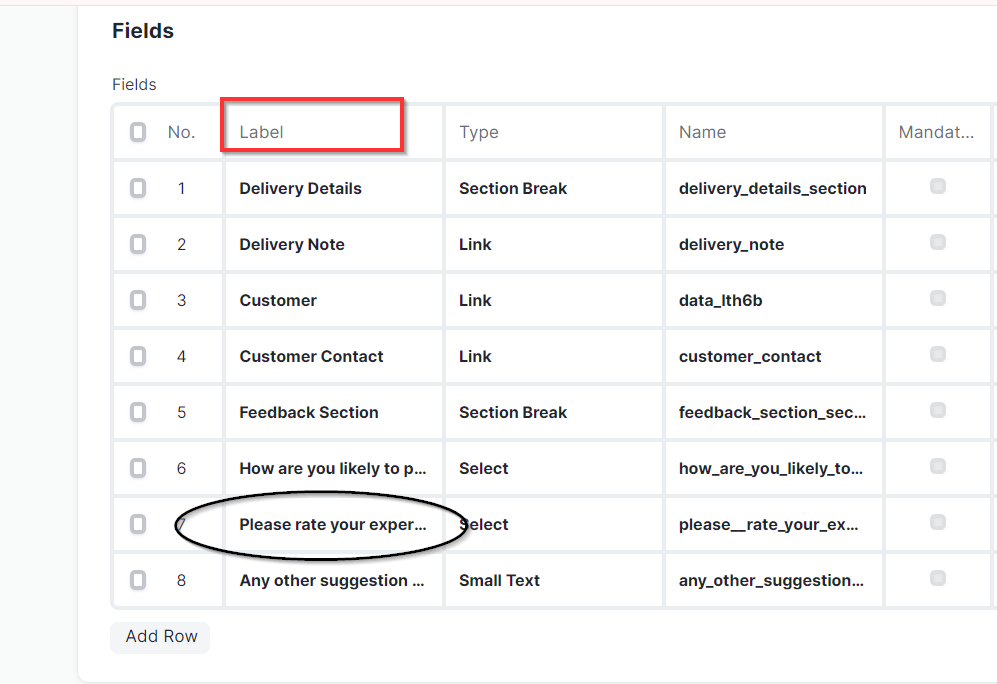Select row 1 Delivery Details checkbox

pos(138,188)
